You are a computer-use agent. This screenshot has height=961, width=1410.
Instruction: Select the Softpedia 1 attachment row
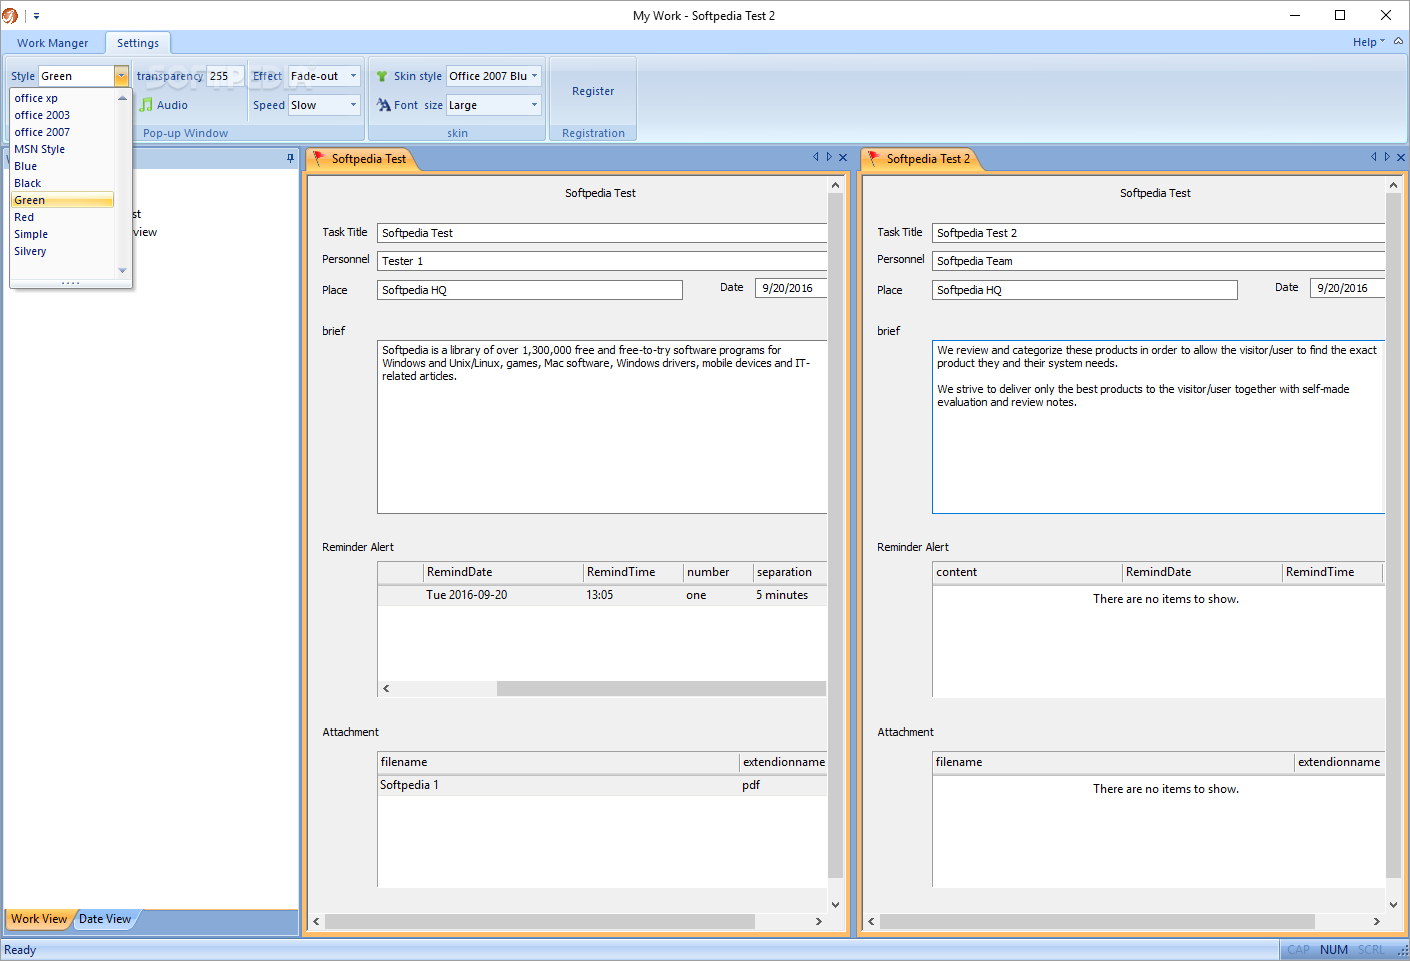(602, 785)
